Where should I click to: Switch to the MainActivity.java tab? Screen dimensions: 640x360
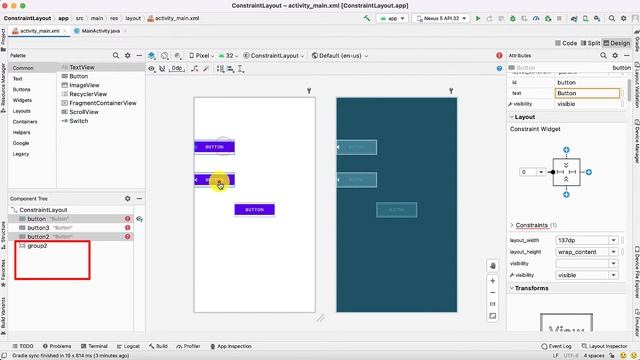(x=100, y=31)
